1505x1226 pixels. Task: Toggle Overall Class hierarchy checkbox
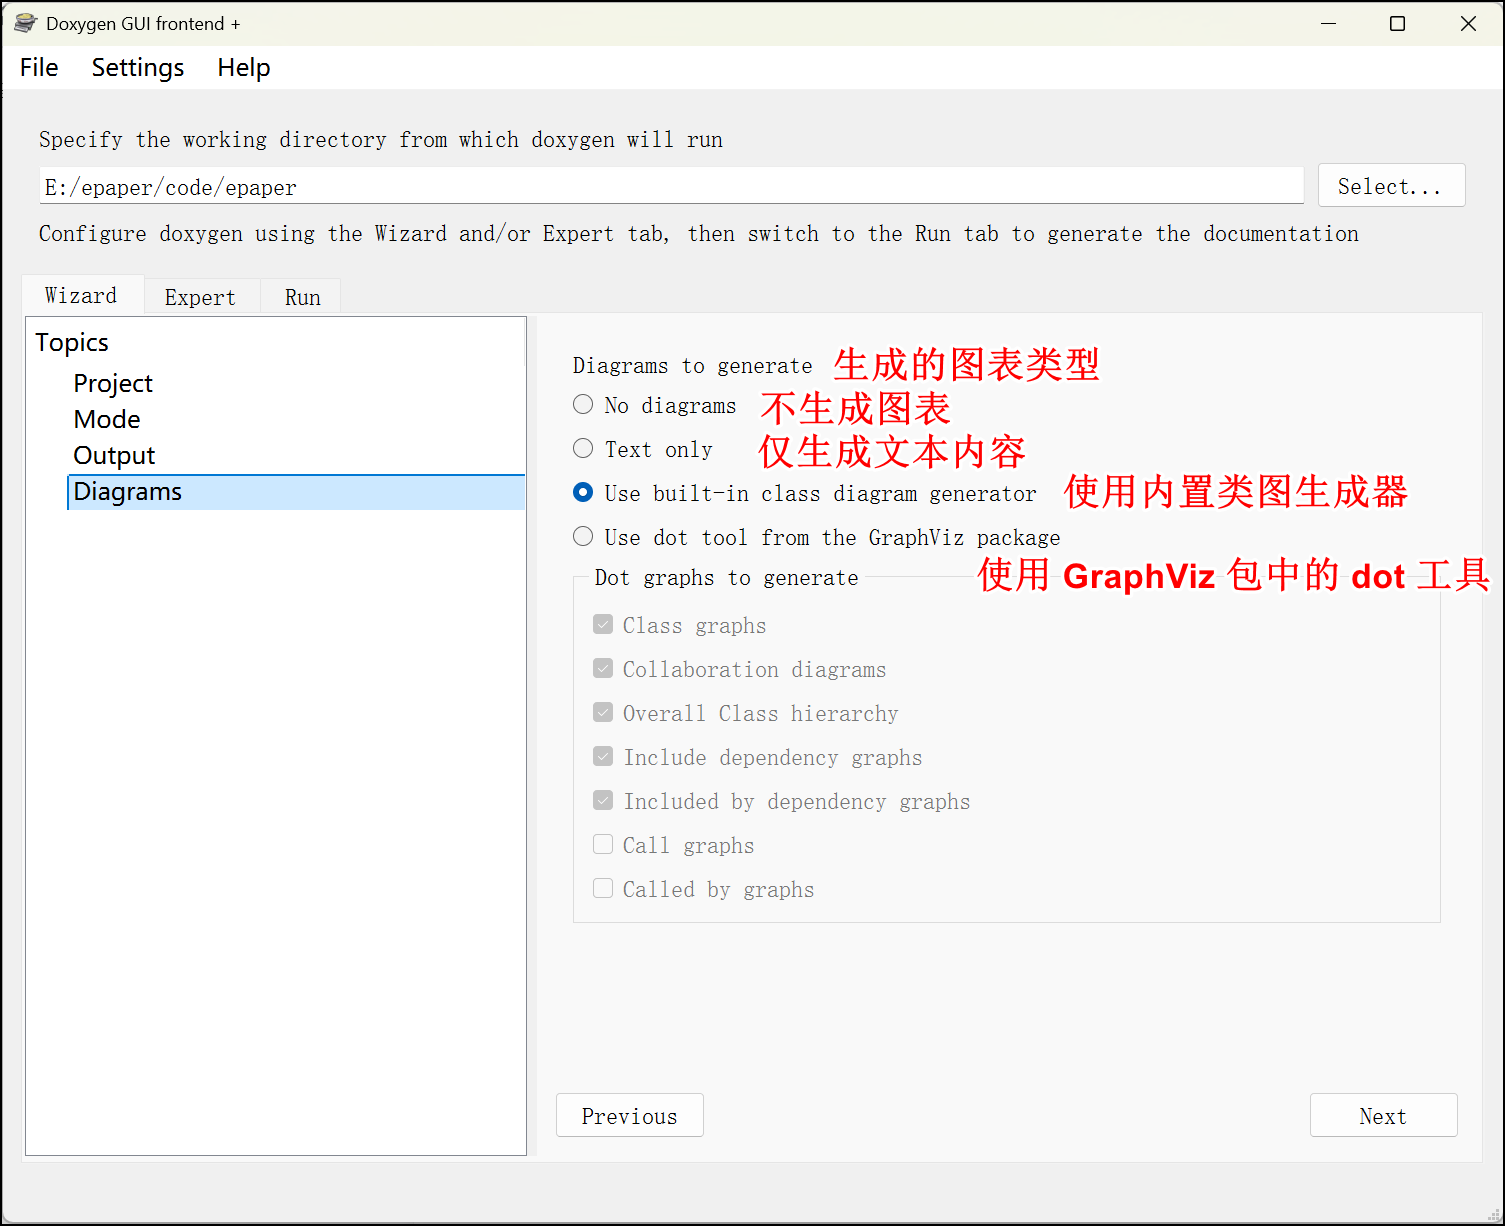click(x=603, y=711)
